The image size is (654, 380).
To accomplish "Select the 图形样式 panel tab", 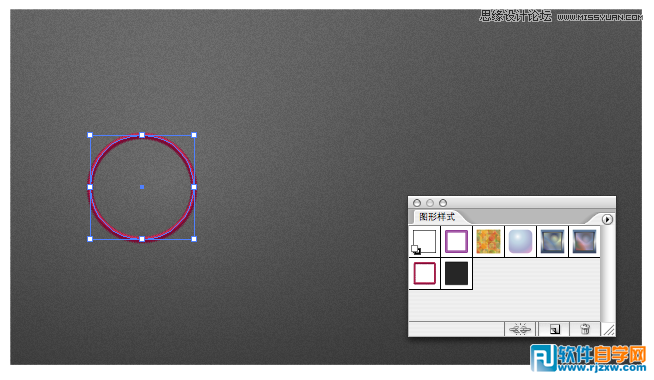I will (437, 217).
